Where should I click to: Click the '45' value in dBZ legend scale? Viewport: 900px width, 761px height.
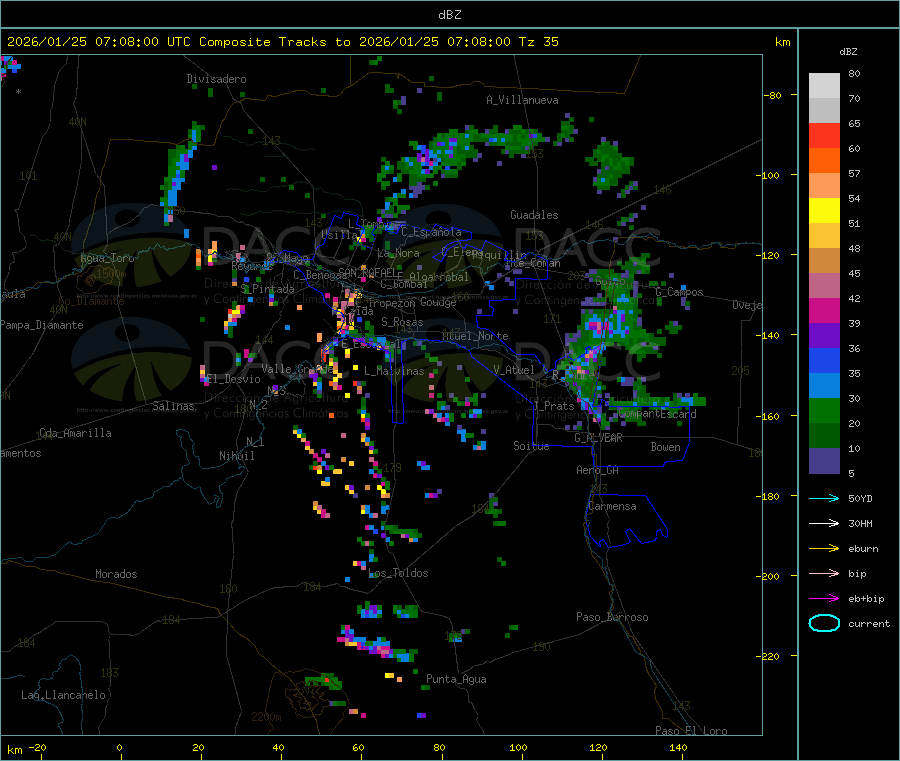tap(854, 273)
